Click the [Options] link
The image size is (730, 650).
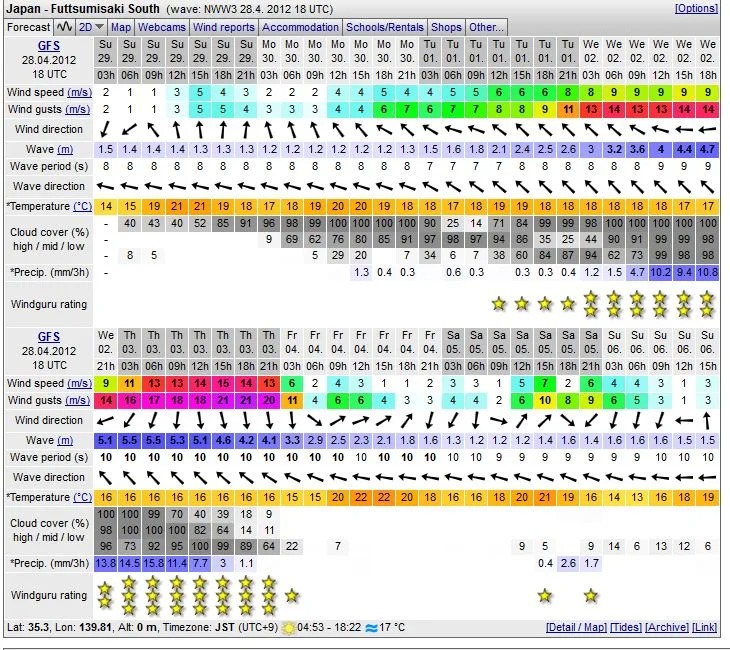[696, 8]
